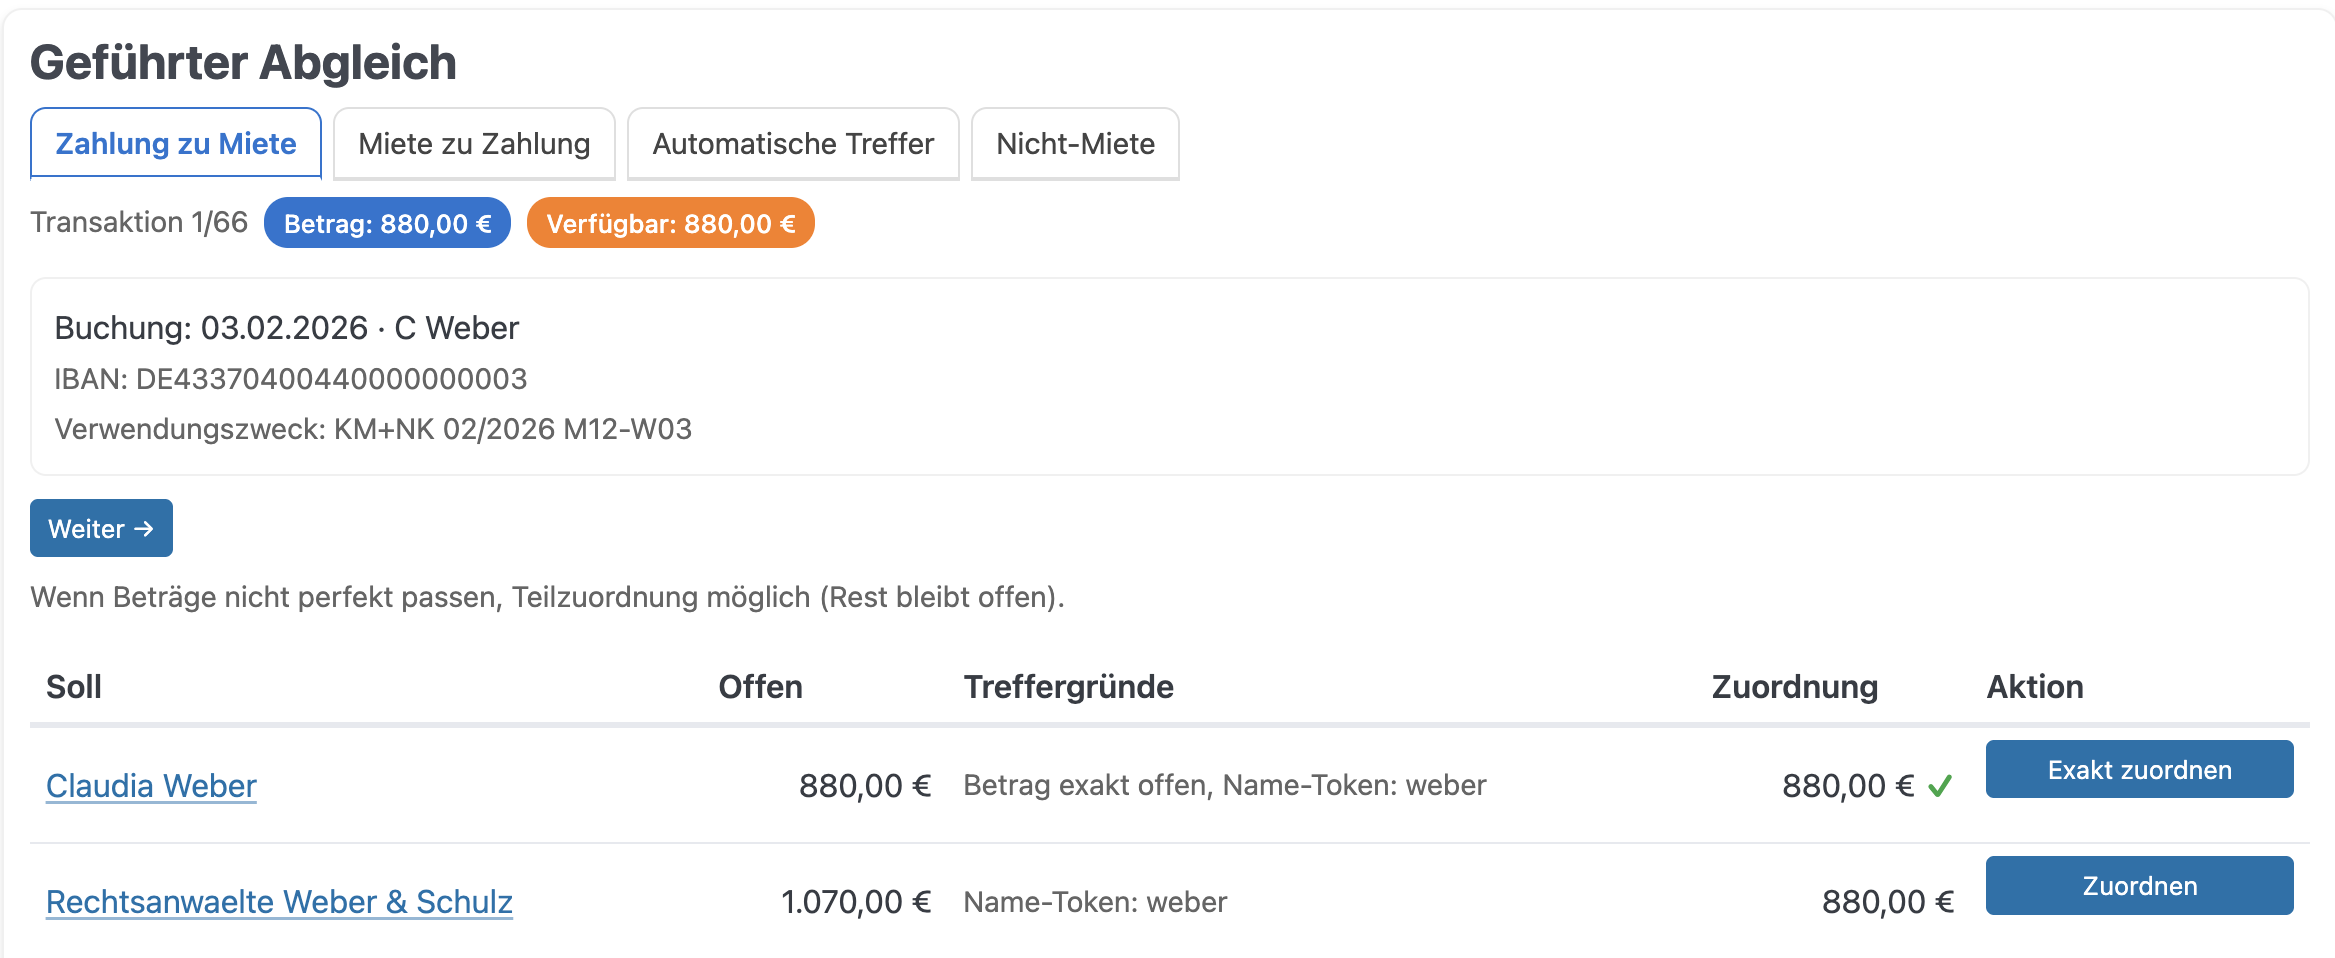Click the green checkmark next to 880,00 €
Image resolution: width=2335 pixels, height=958 pixels.
coord(1940,787)
